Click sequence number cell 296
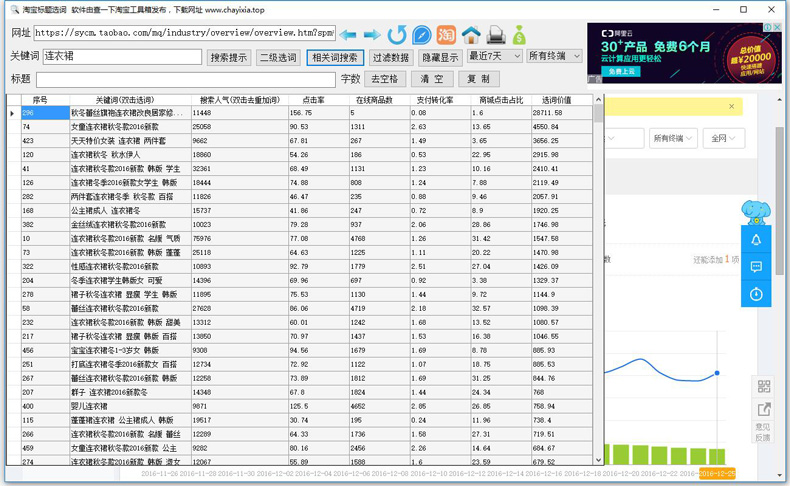Screen dimensions: 790x486 [45, 113]
